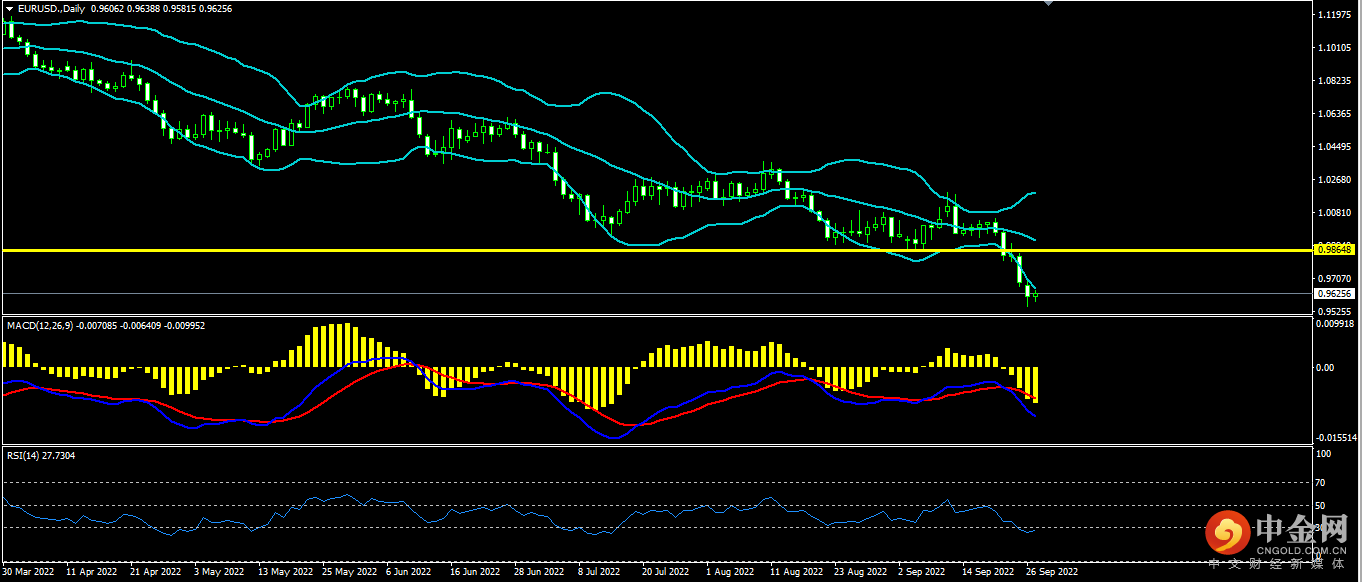Click the MACD 0.00 axis level label
The width and height of the screenshot is (1362, 582).
pyautogui.click(x=1326, y=368)
